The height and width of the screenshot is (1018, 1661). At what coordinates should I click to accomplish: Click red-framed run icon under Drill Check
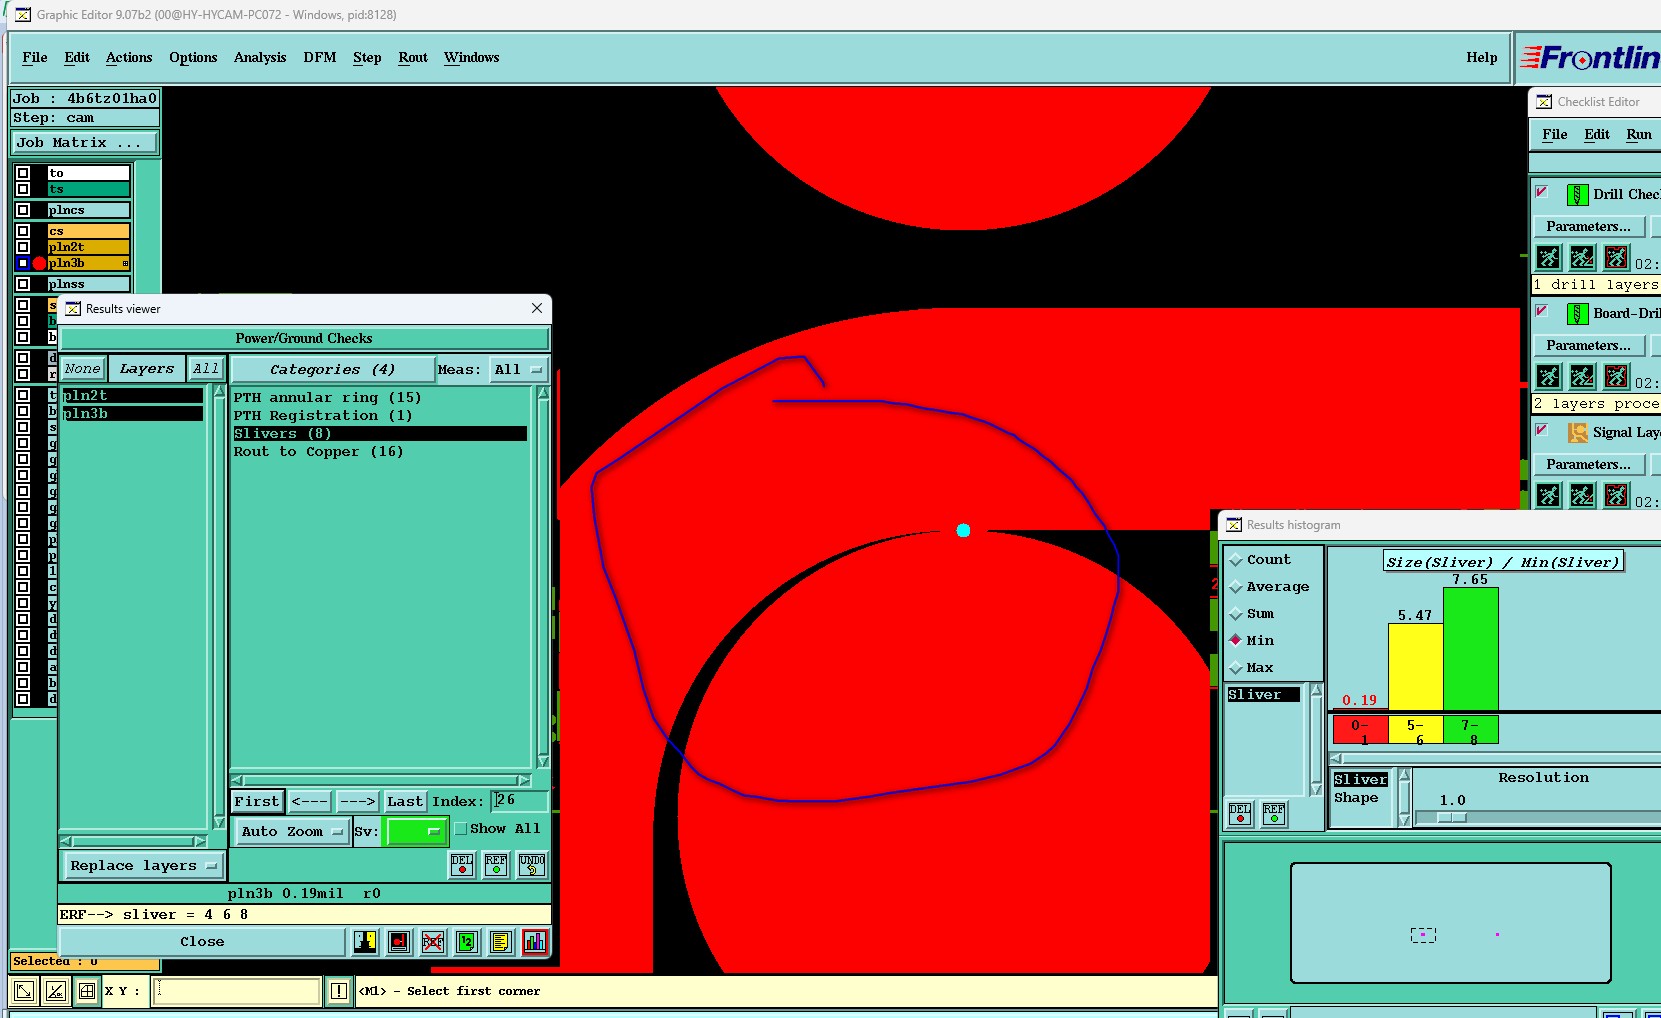pos(1617,258)
